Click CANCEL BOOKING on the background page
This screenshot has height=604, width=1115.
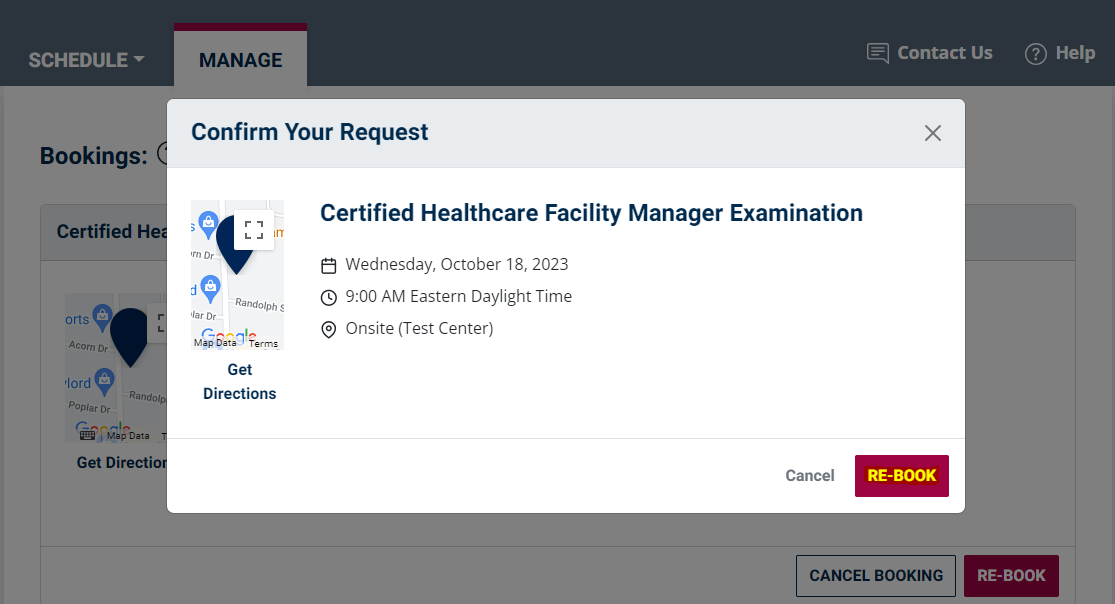pyautogui.click(x=875, y=576)
